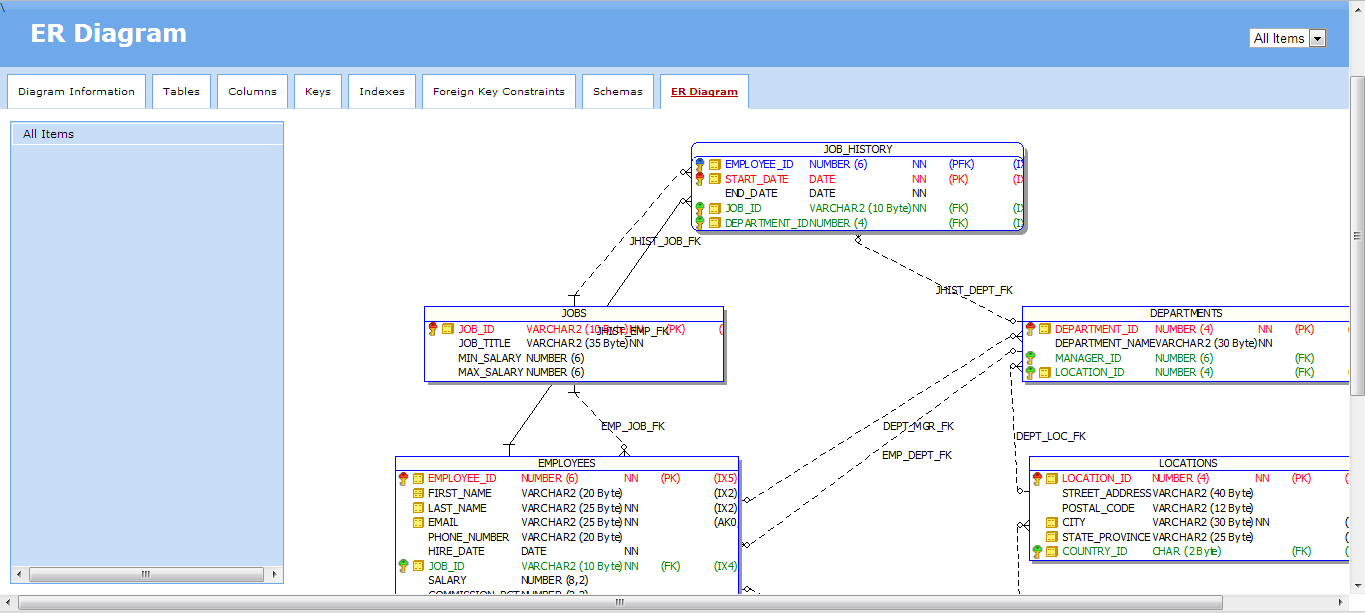Click the key icon beside EMPLOYEE_ID in JOB_HISTORY
Viewport: 1365px width, 613px height.
(x=700, y=164)
